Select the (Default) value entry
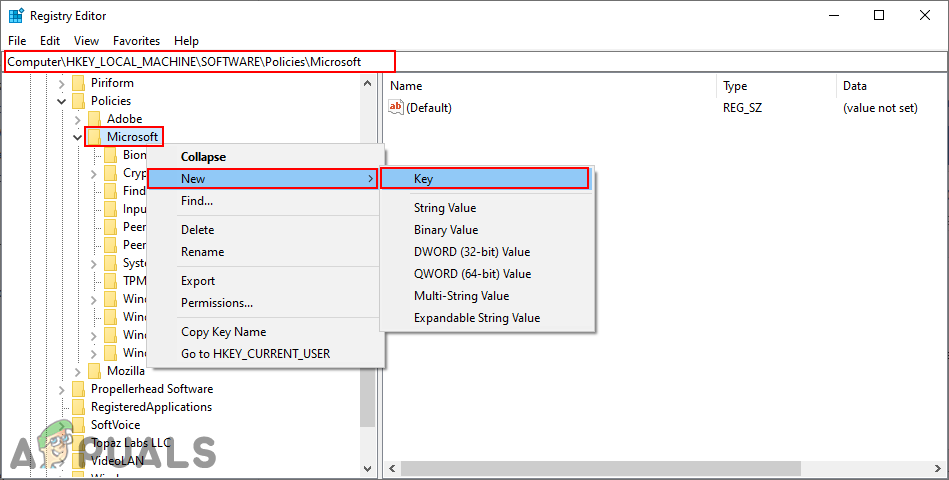Viewport: 949px width, 480px height. (429, 108)
